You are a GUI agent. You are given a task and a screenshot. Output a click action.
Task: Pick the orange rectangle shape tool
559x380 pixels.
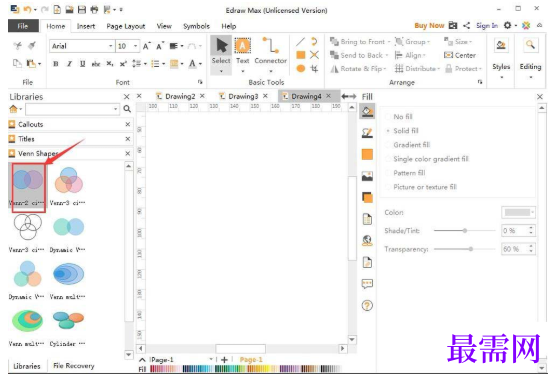(301, 55)
